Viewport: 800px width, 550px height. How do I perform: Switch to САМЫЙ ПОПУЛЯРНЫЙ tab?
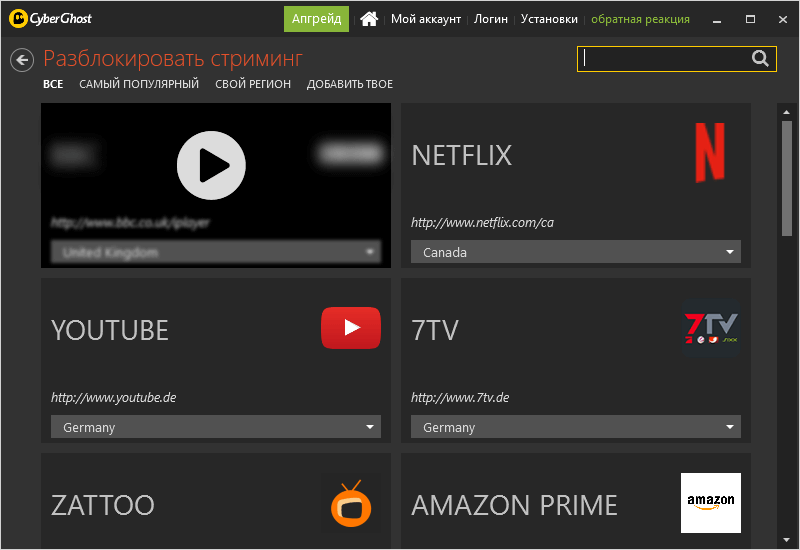pyautogui.click(x=139, y=84)
